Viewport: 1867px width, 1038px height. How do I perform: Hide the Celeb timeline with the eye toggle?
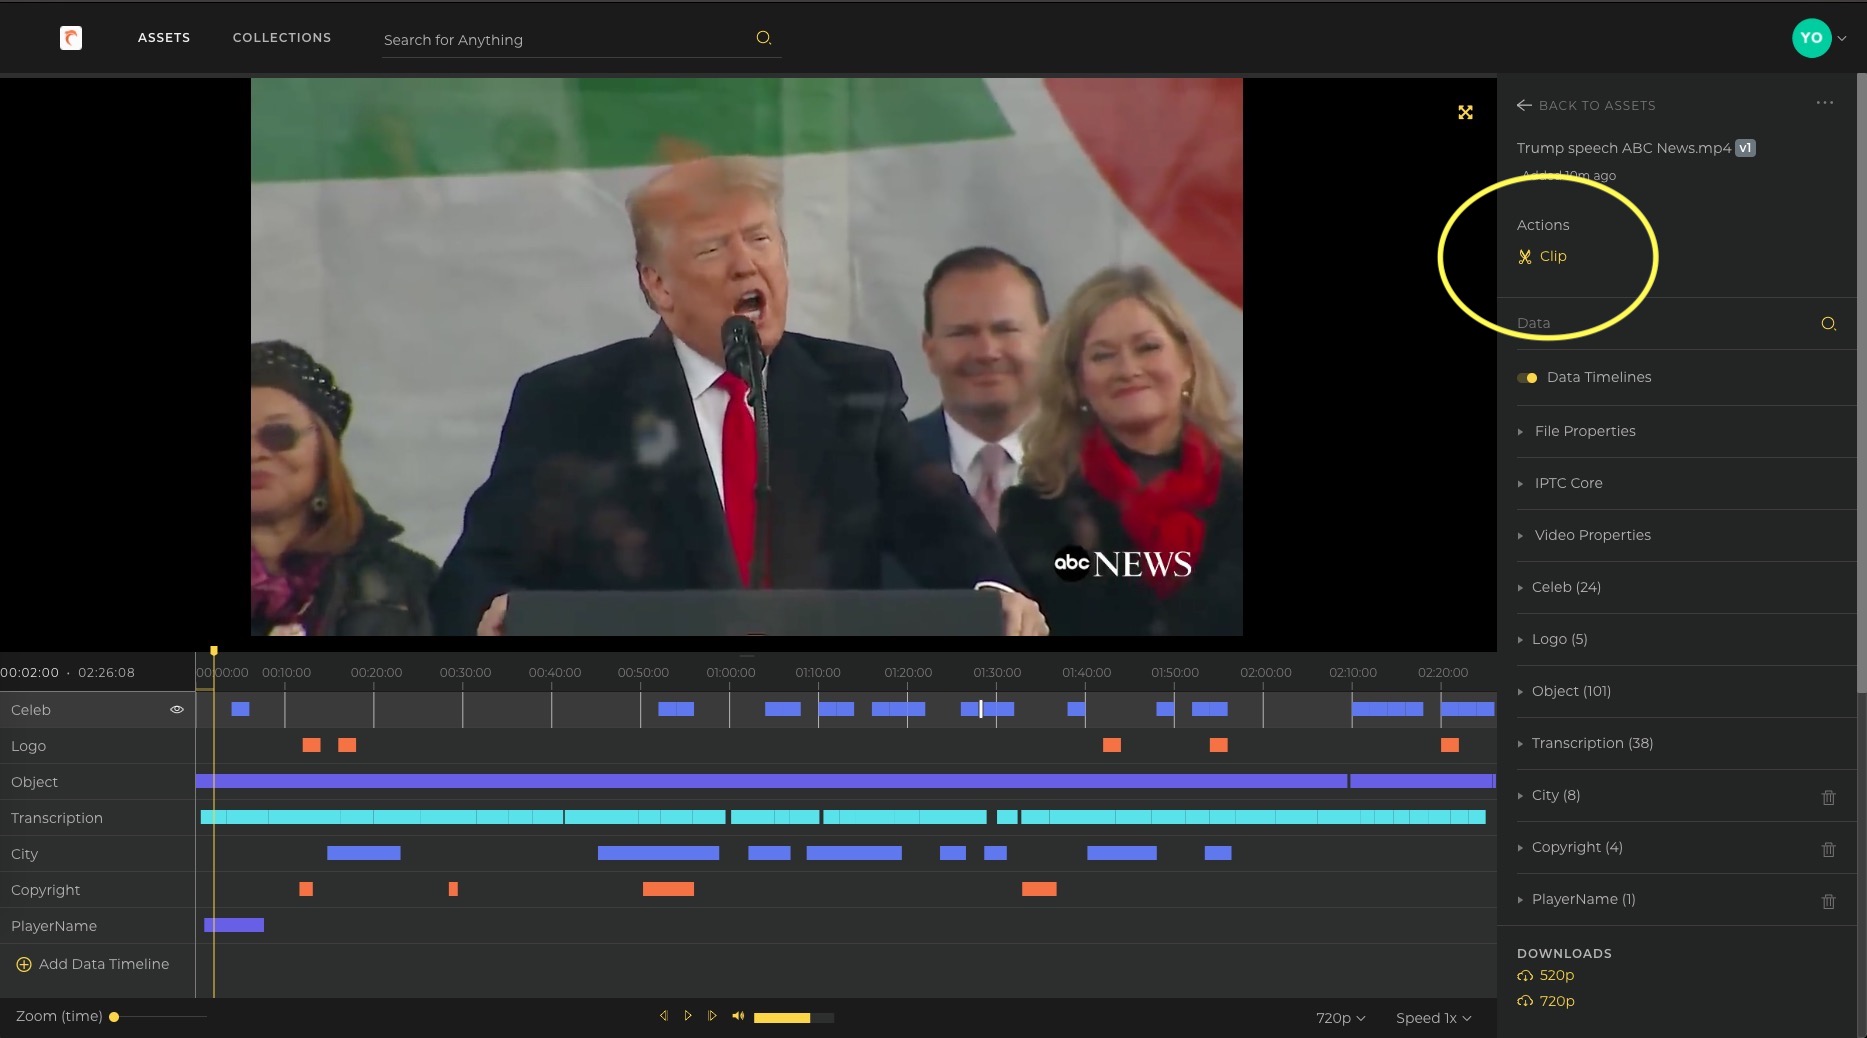[x=177, y=710]
